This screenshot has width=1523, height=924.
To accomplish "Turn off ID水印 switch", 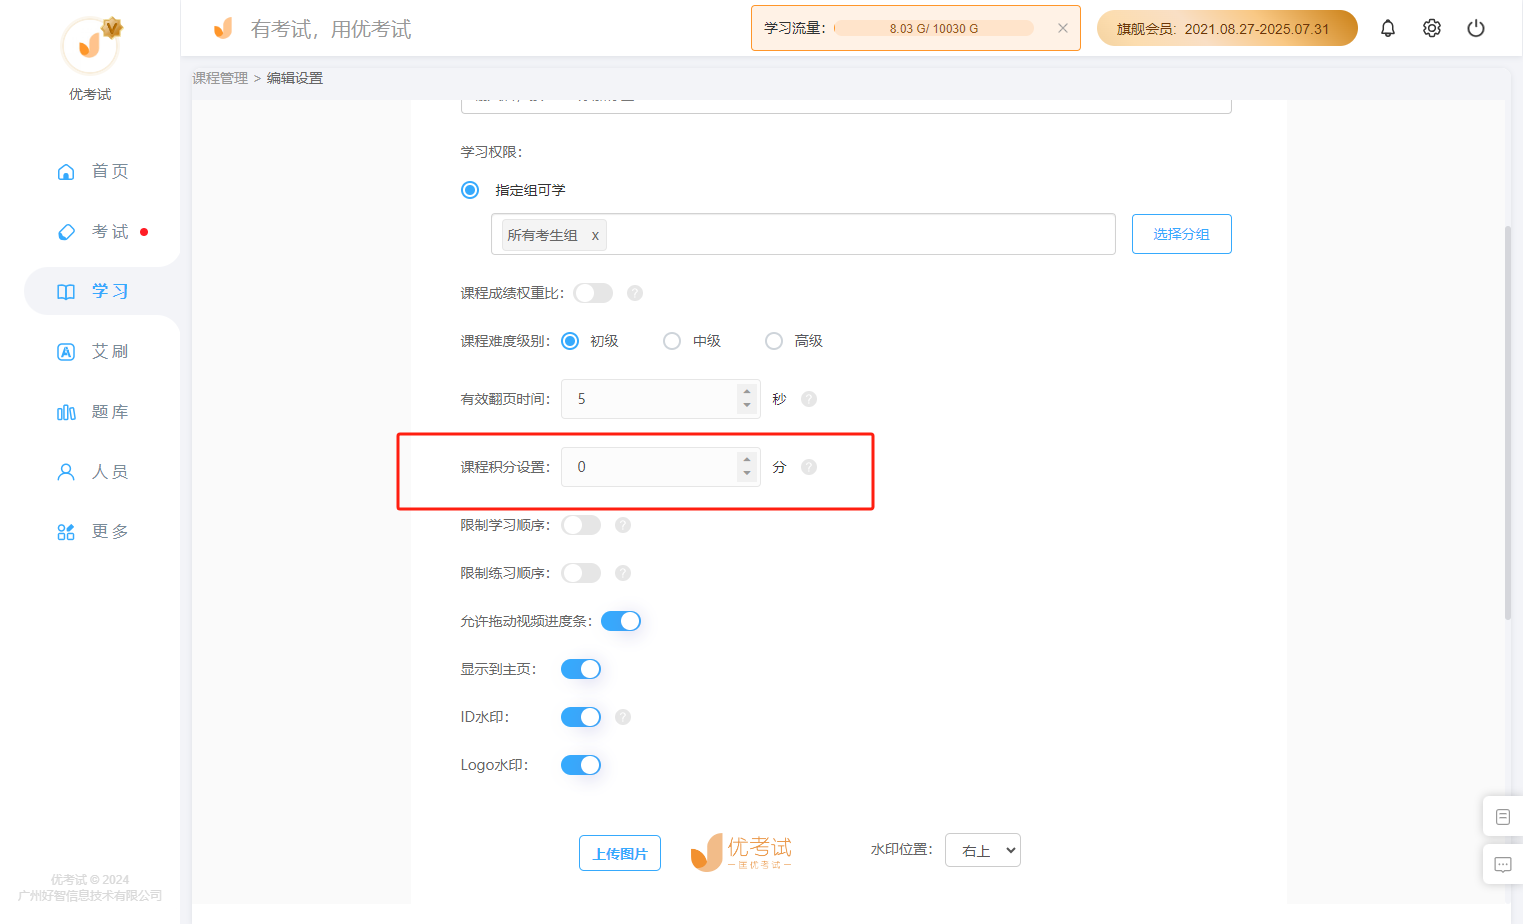I will pyautogui.click(x=581, y=717).
